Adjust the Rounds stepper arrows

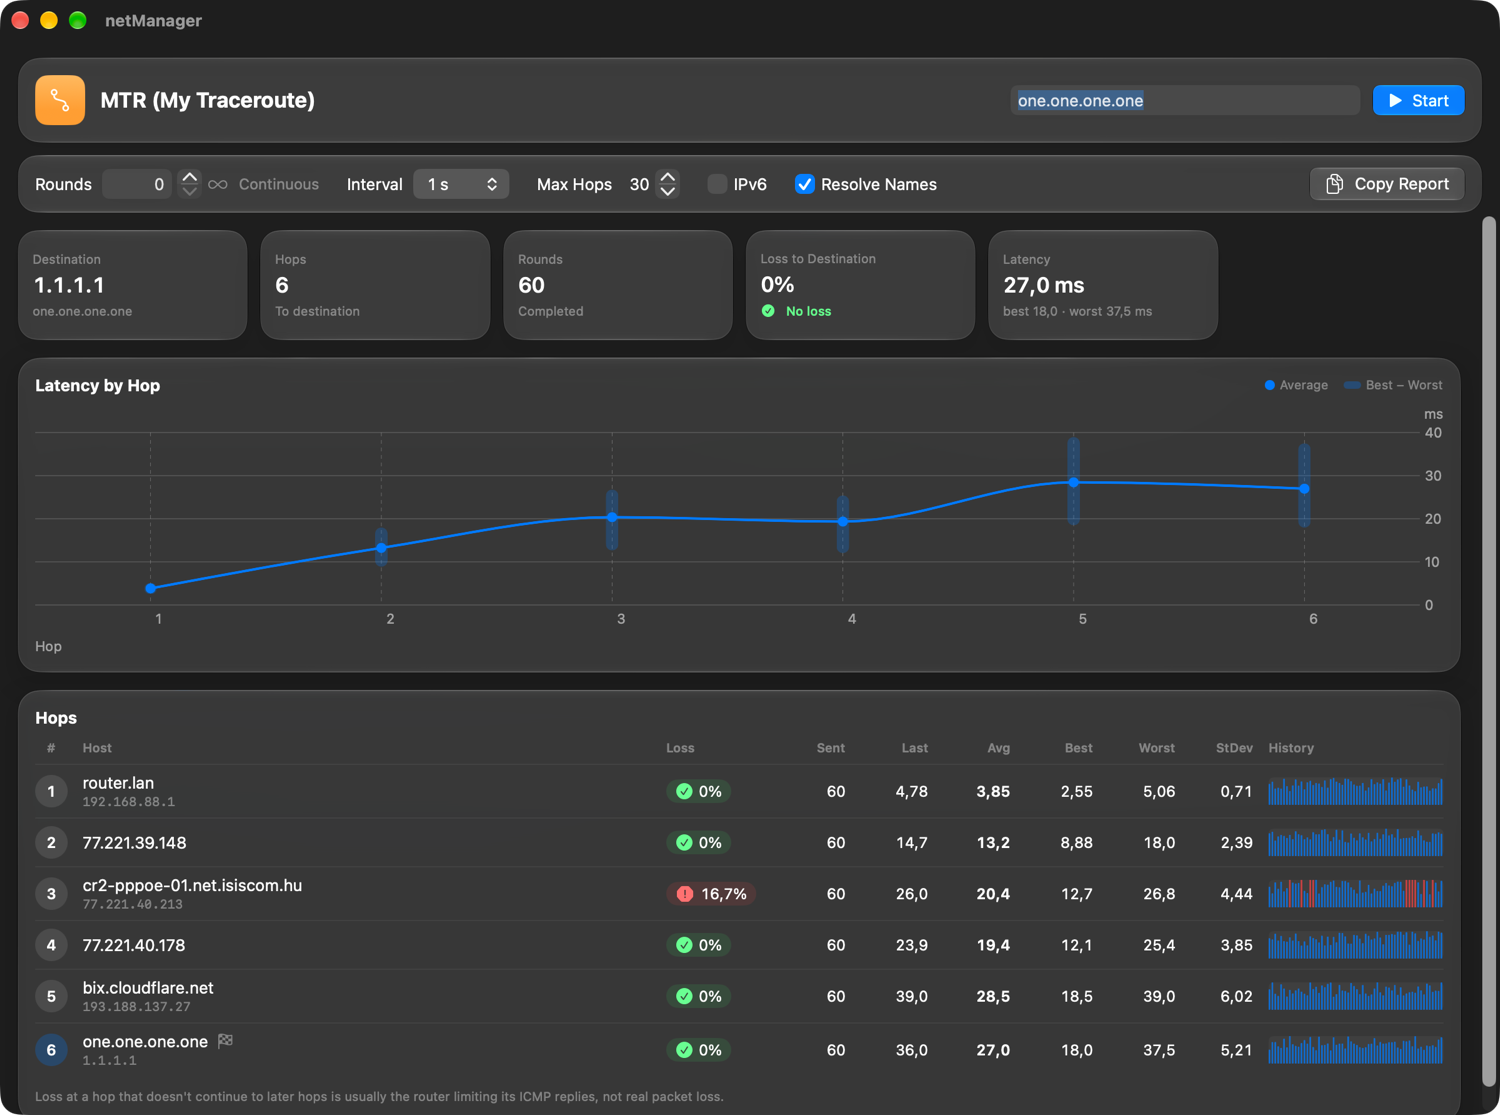[189, 184]
